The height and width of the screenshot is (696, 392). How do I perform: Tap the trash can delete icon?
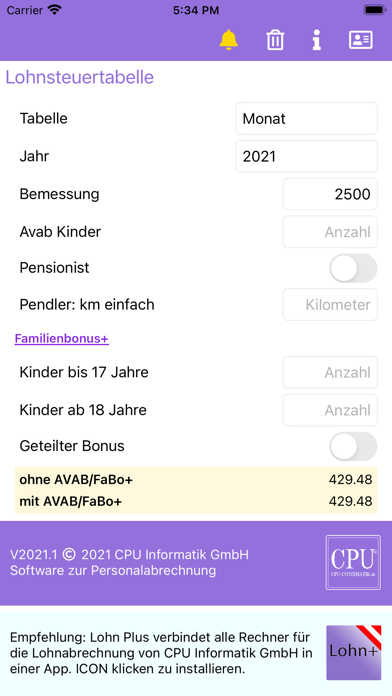coord(275,40)
